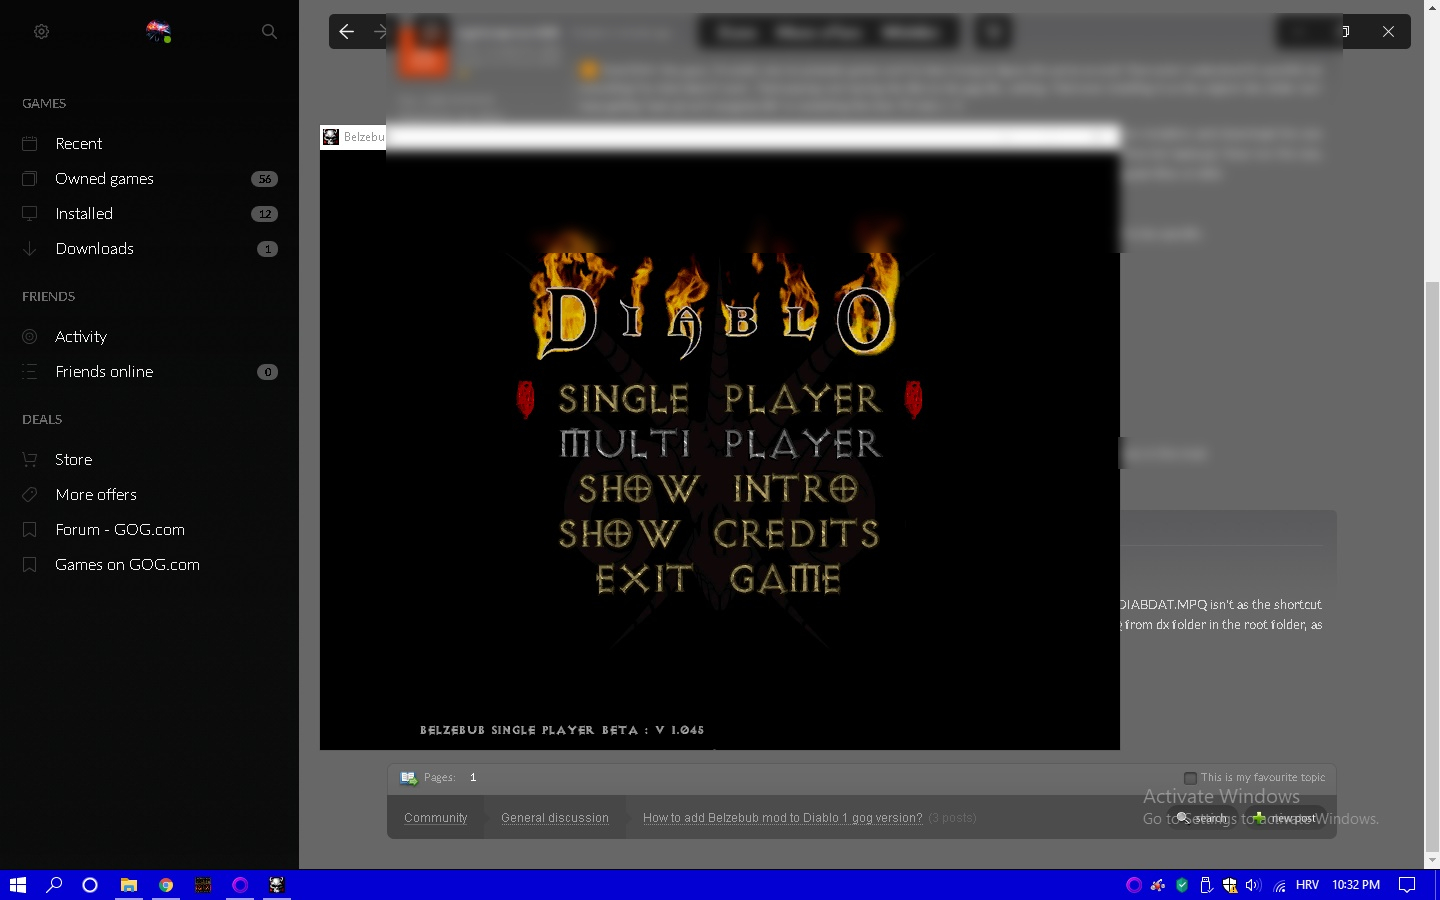Open 'How to add Belzebub mod' topic link
The height and width of the screenshot is (900, 1440).
click(782, 818)
